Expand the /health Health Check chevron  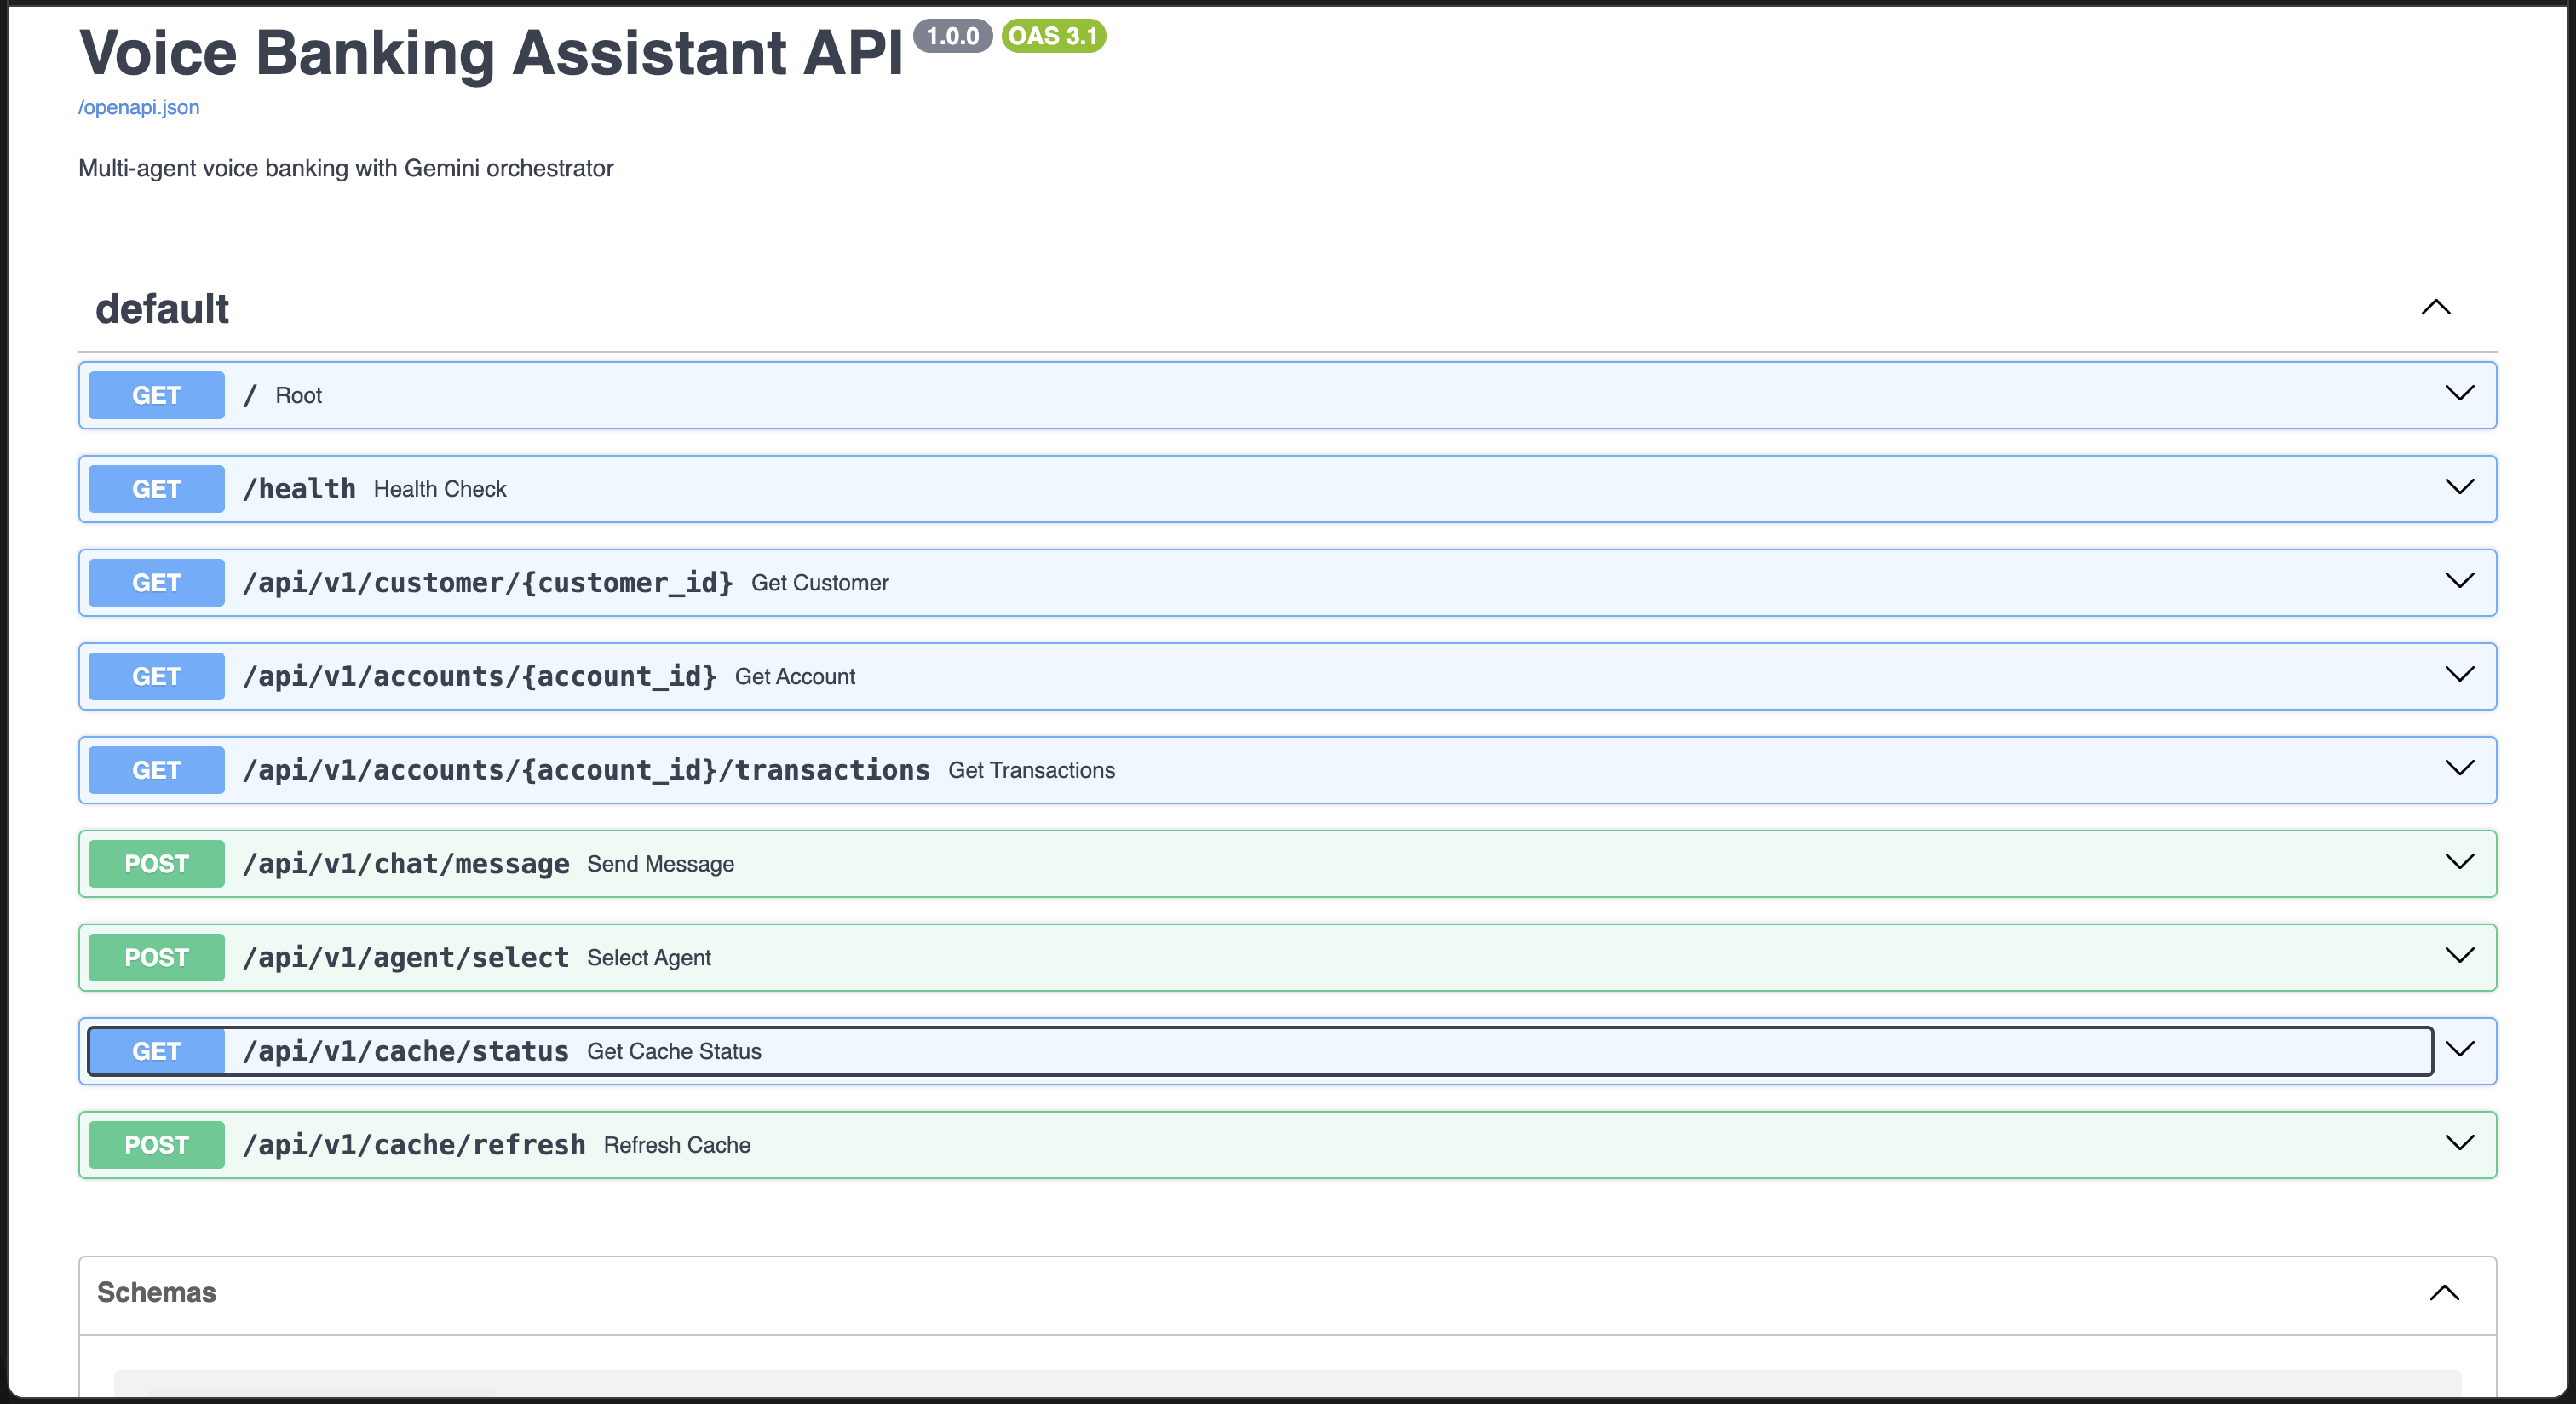[x=2459, y=487]
